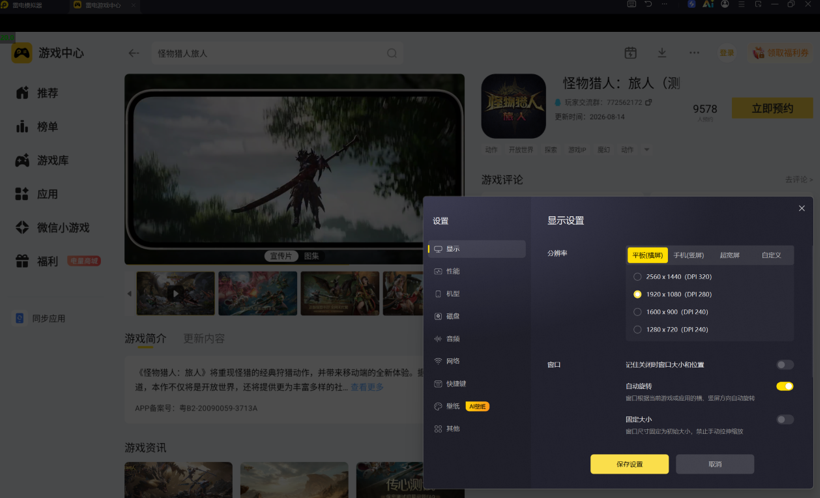Choose 2560 x 1440 (DPI 320) resolution
The width and height of the screenshot is (820, 498).
[673, 277]
